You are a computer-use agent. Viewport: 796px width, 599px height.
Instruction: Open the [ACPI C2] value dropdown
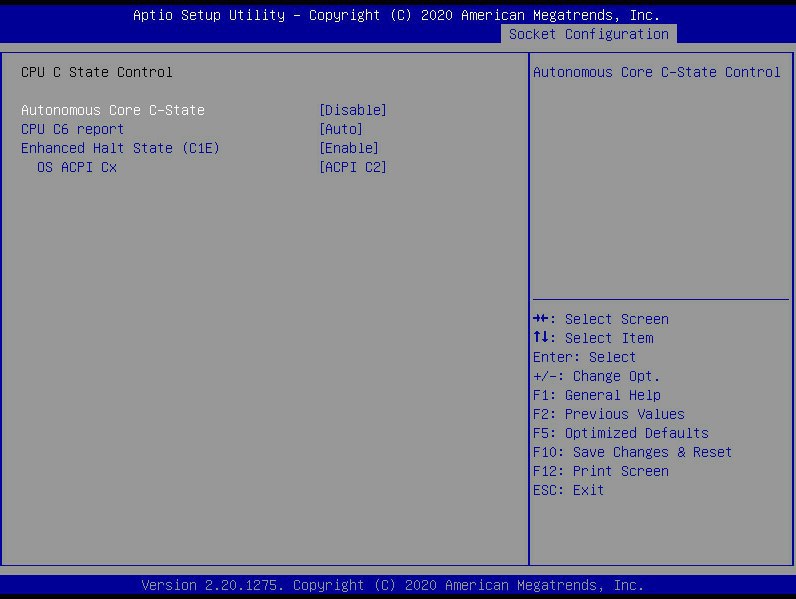(353, 167)
